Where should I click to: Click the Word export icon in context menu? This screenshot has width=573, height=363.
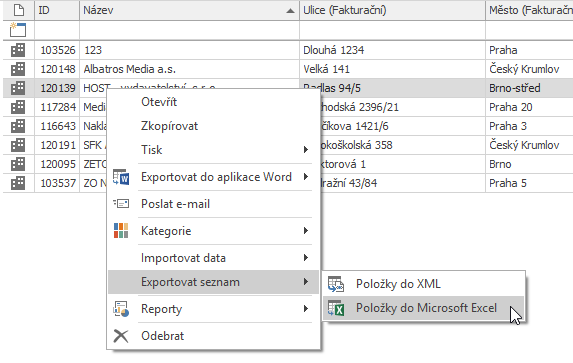(121, 177)
